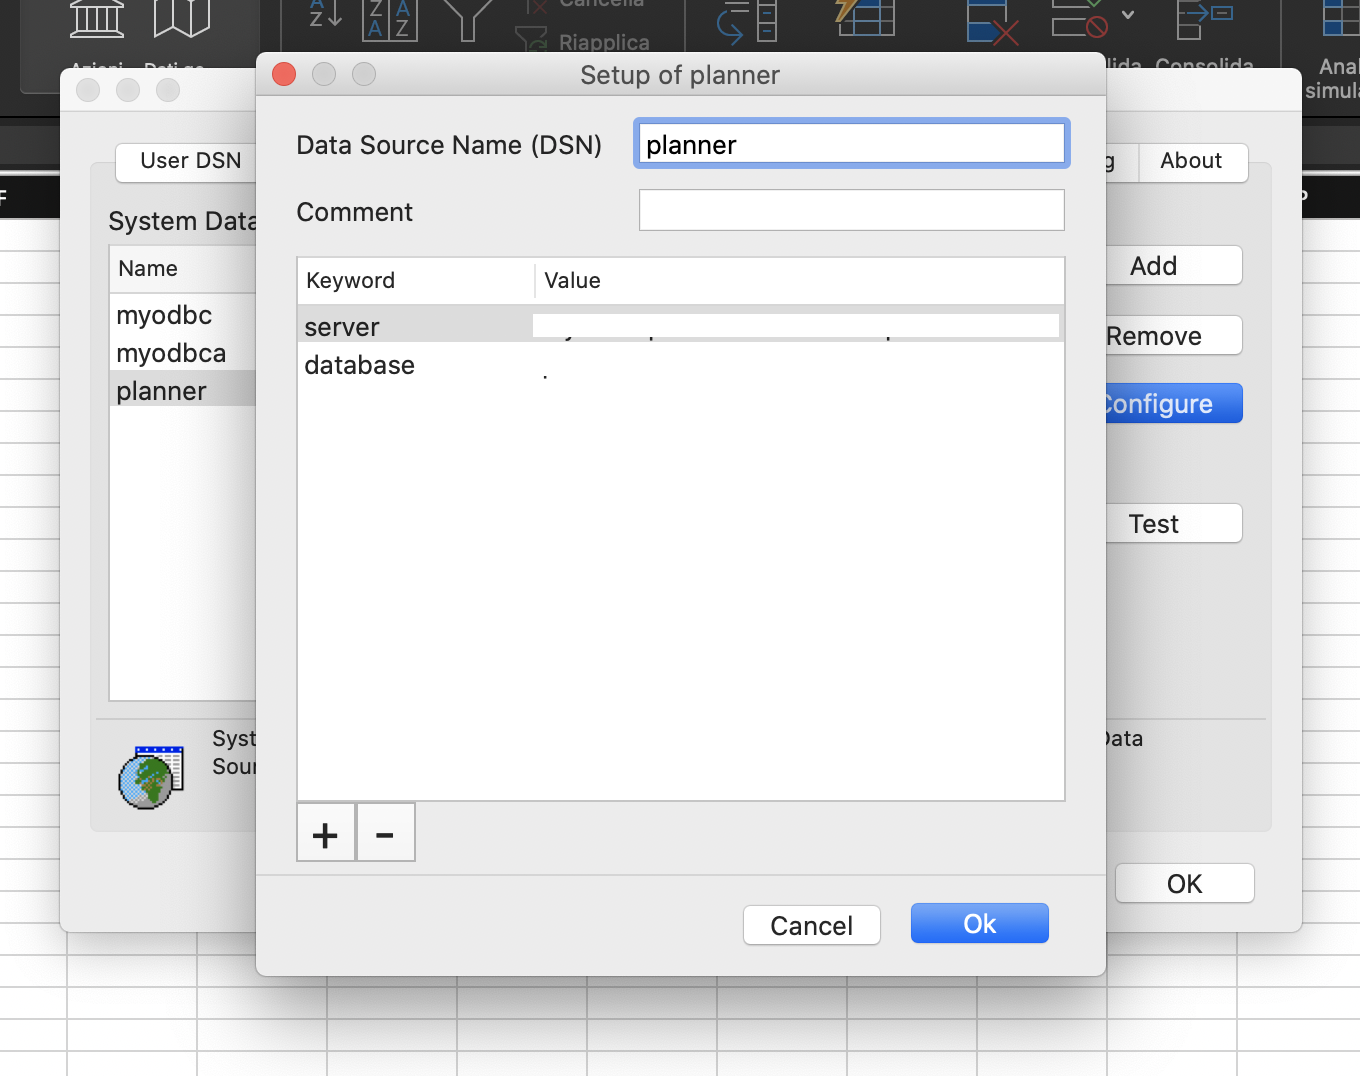
Task: Click Cancel in Setup of planner dialog
Action: [811, 925]
